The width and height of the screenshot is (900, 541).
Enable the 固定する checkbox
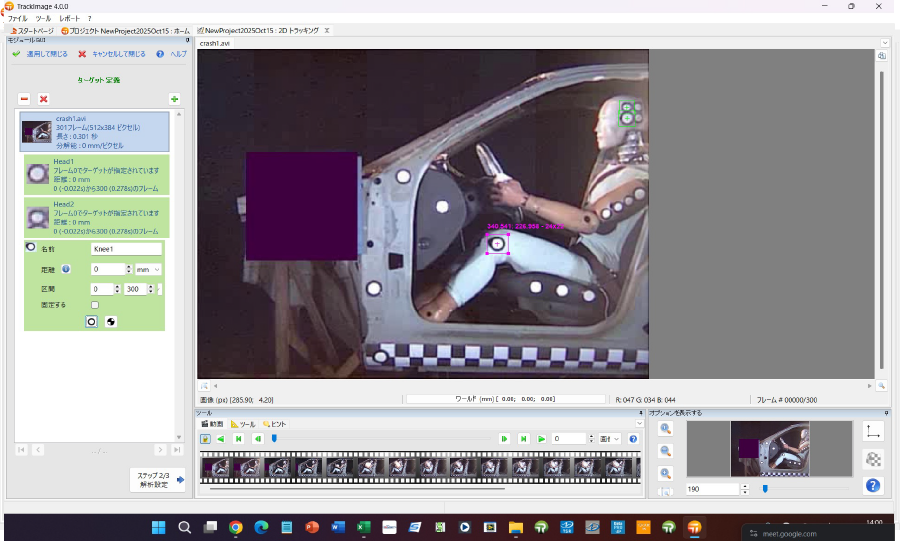coord(95,305)
